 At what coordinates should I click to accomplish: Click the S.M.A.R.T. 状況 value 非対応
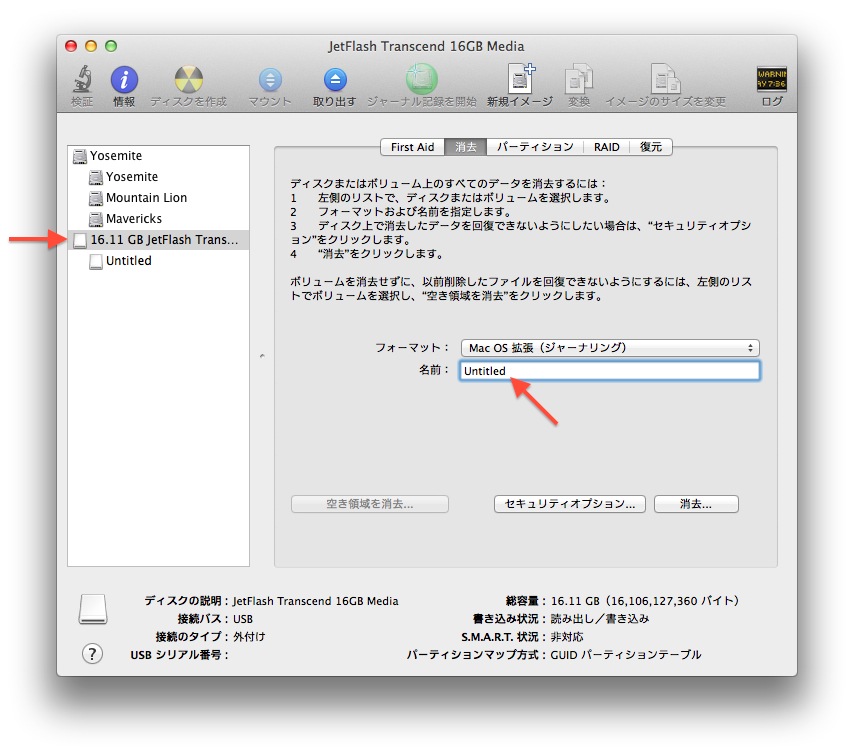tap(567, 637)
